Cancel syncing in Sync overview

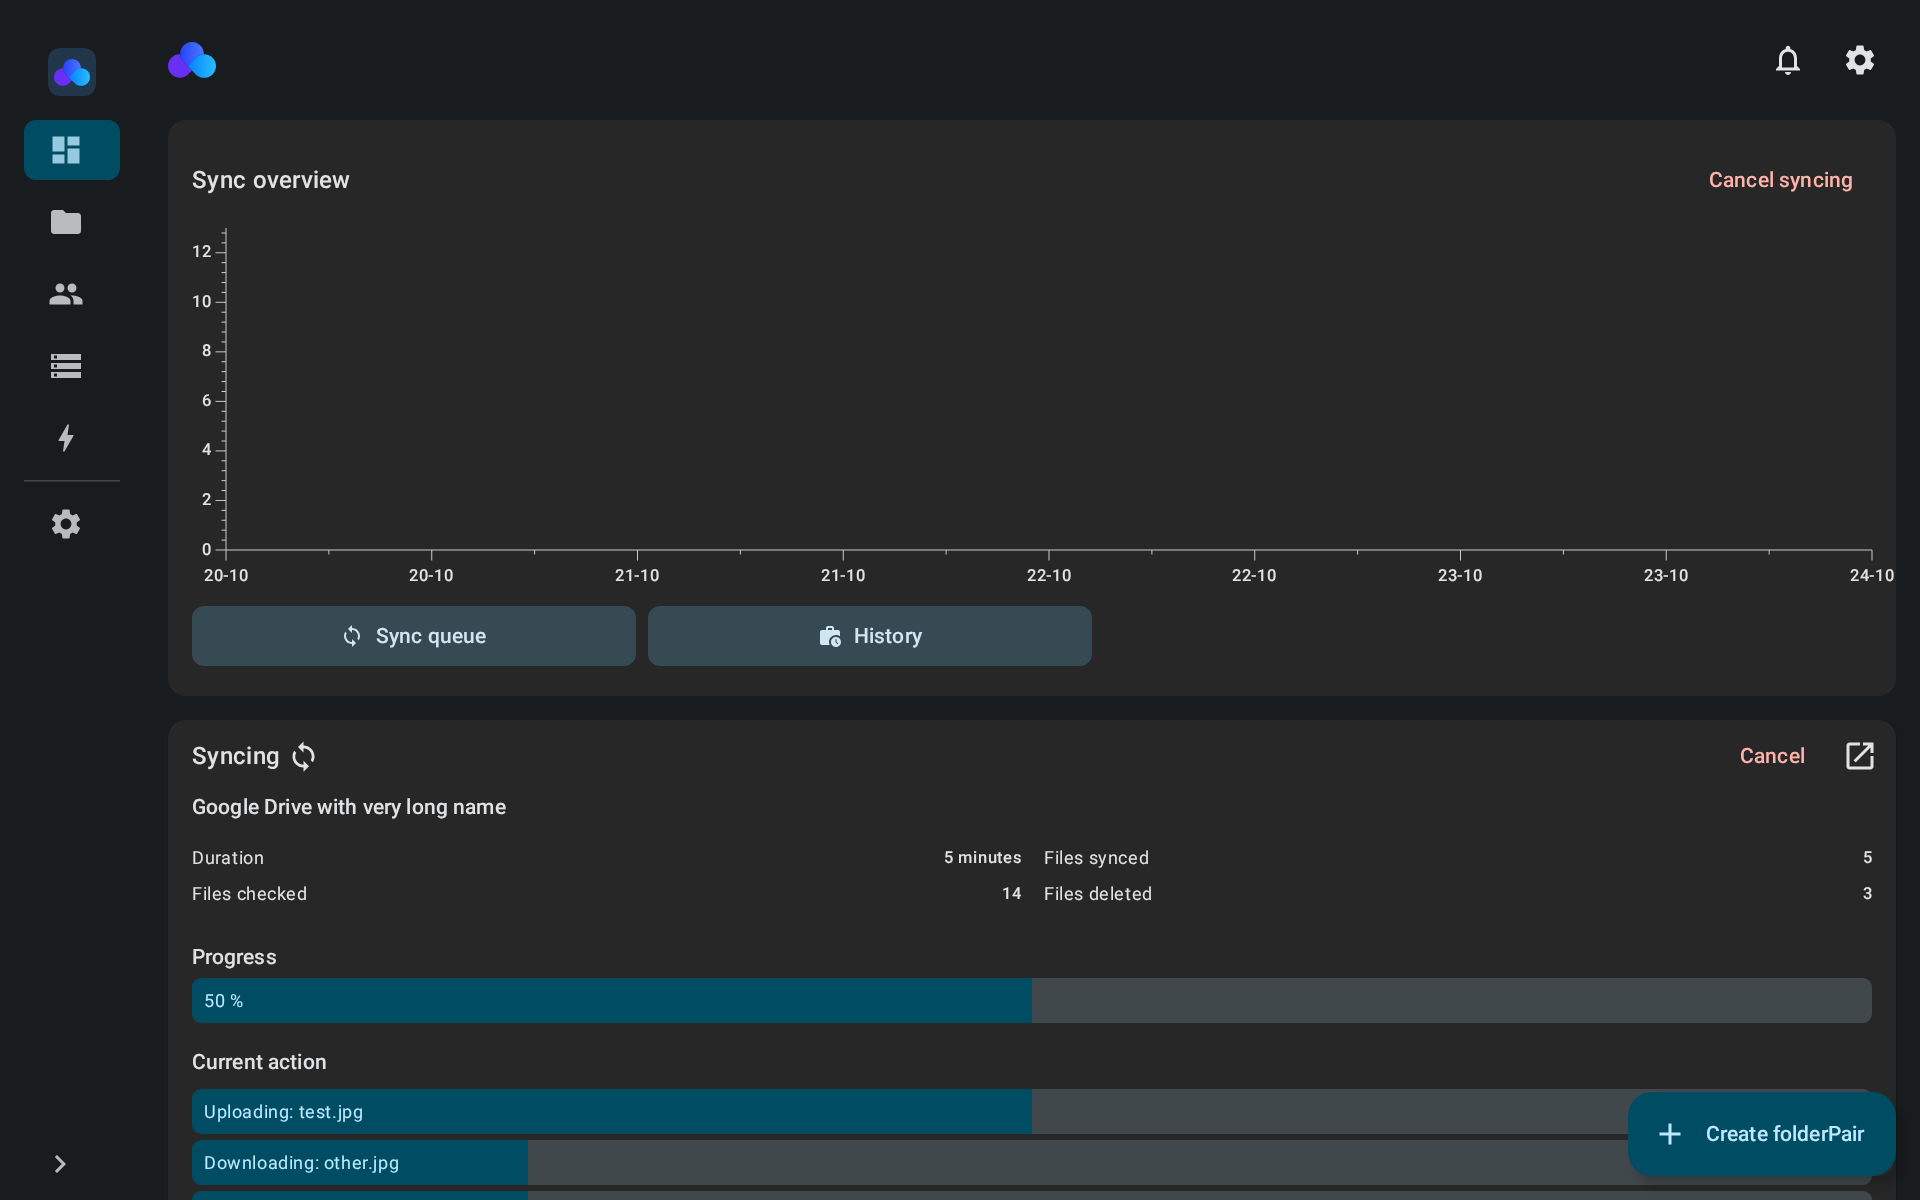(1780, 180)
